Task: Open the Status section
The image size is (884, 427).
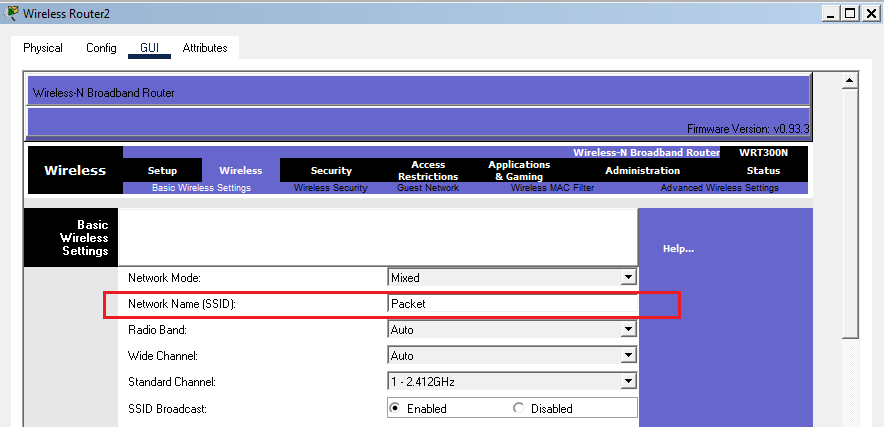Action: [x=763, y=171]
